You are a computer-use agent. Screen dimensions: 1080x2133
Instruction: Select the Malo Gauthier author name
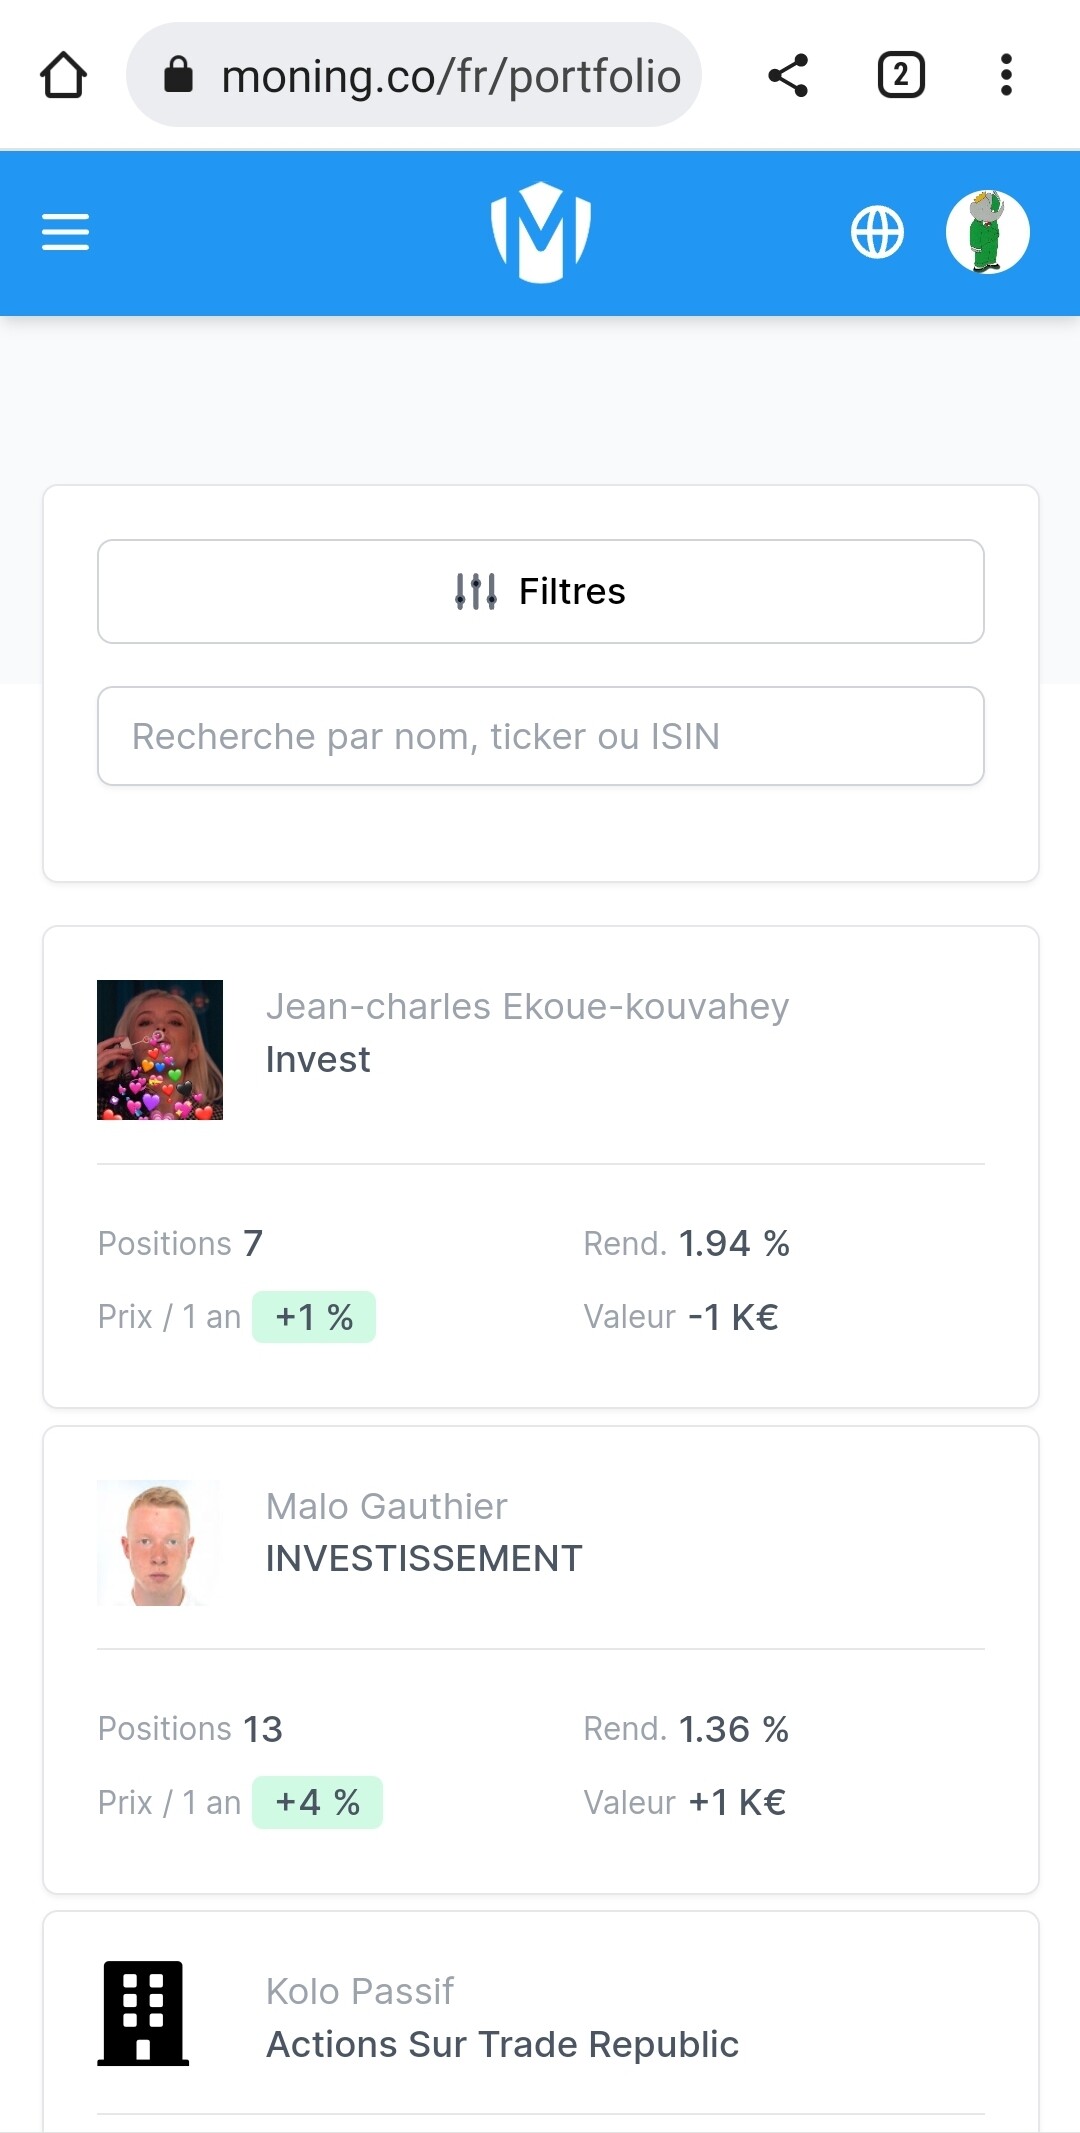point(386,1507)
